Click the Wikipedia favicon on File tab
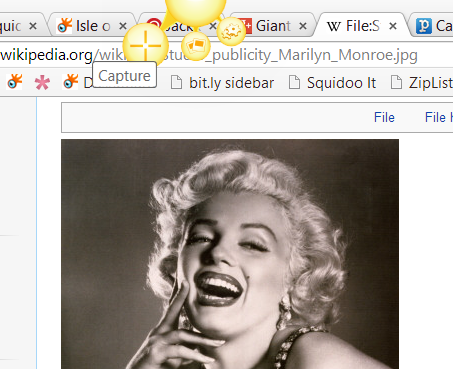 [x=334, y=26]
